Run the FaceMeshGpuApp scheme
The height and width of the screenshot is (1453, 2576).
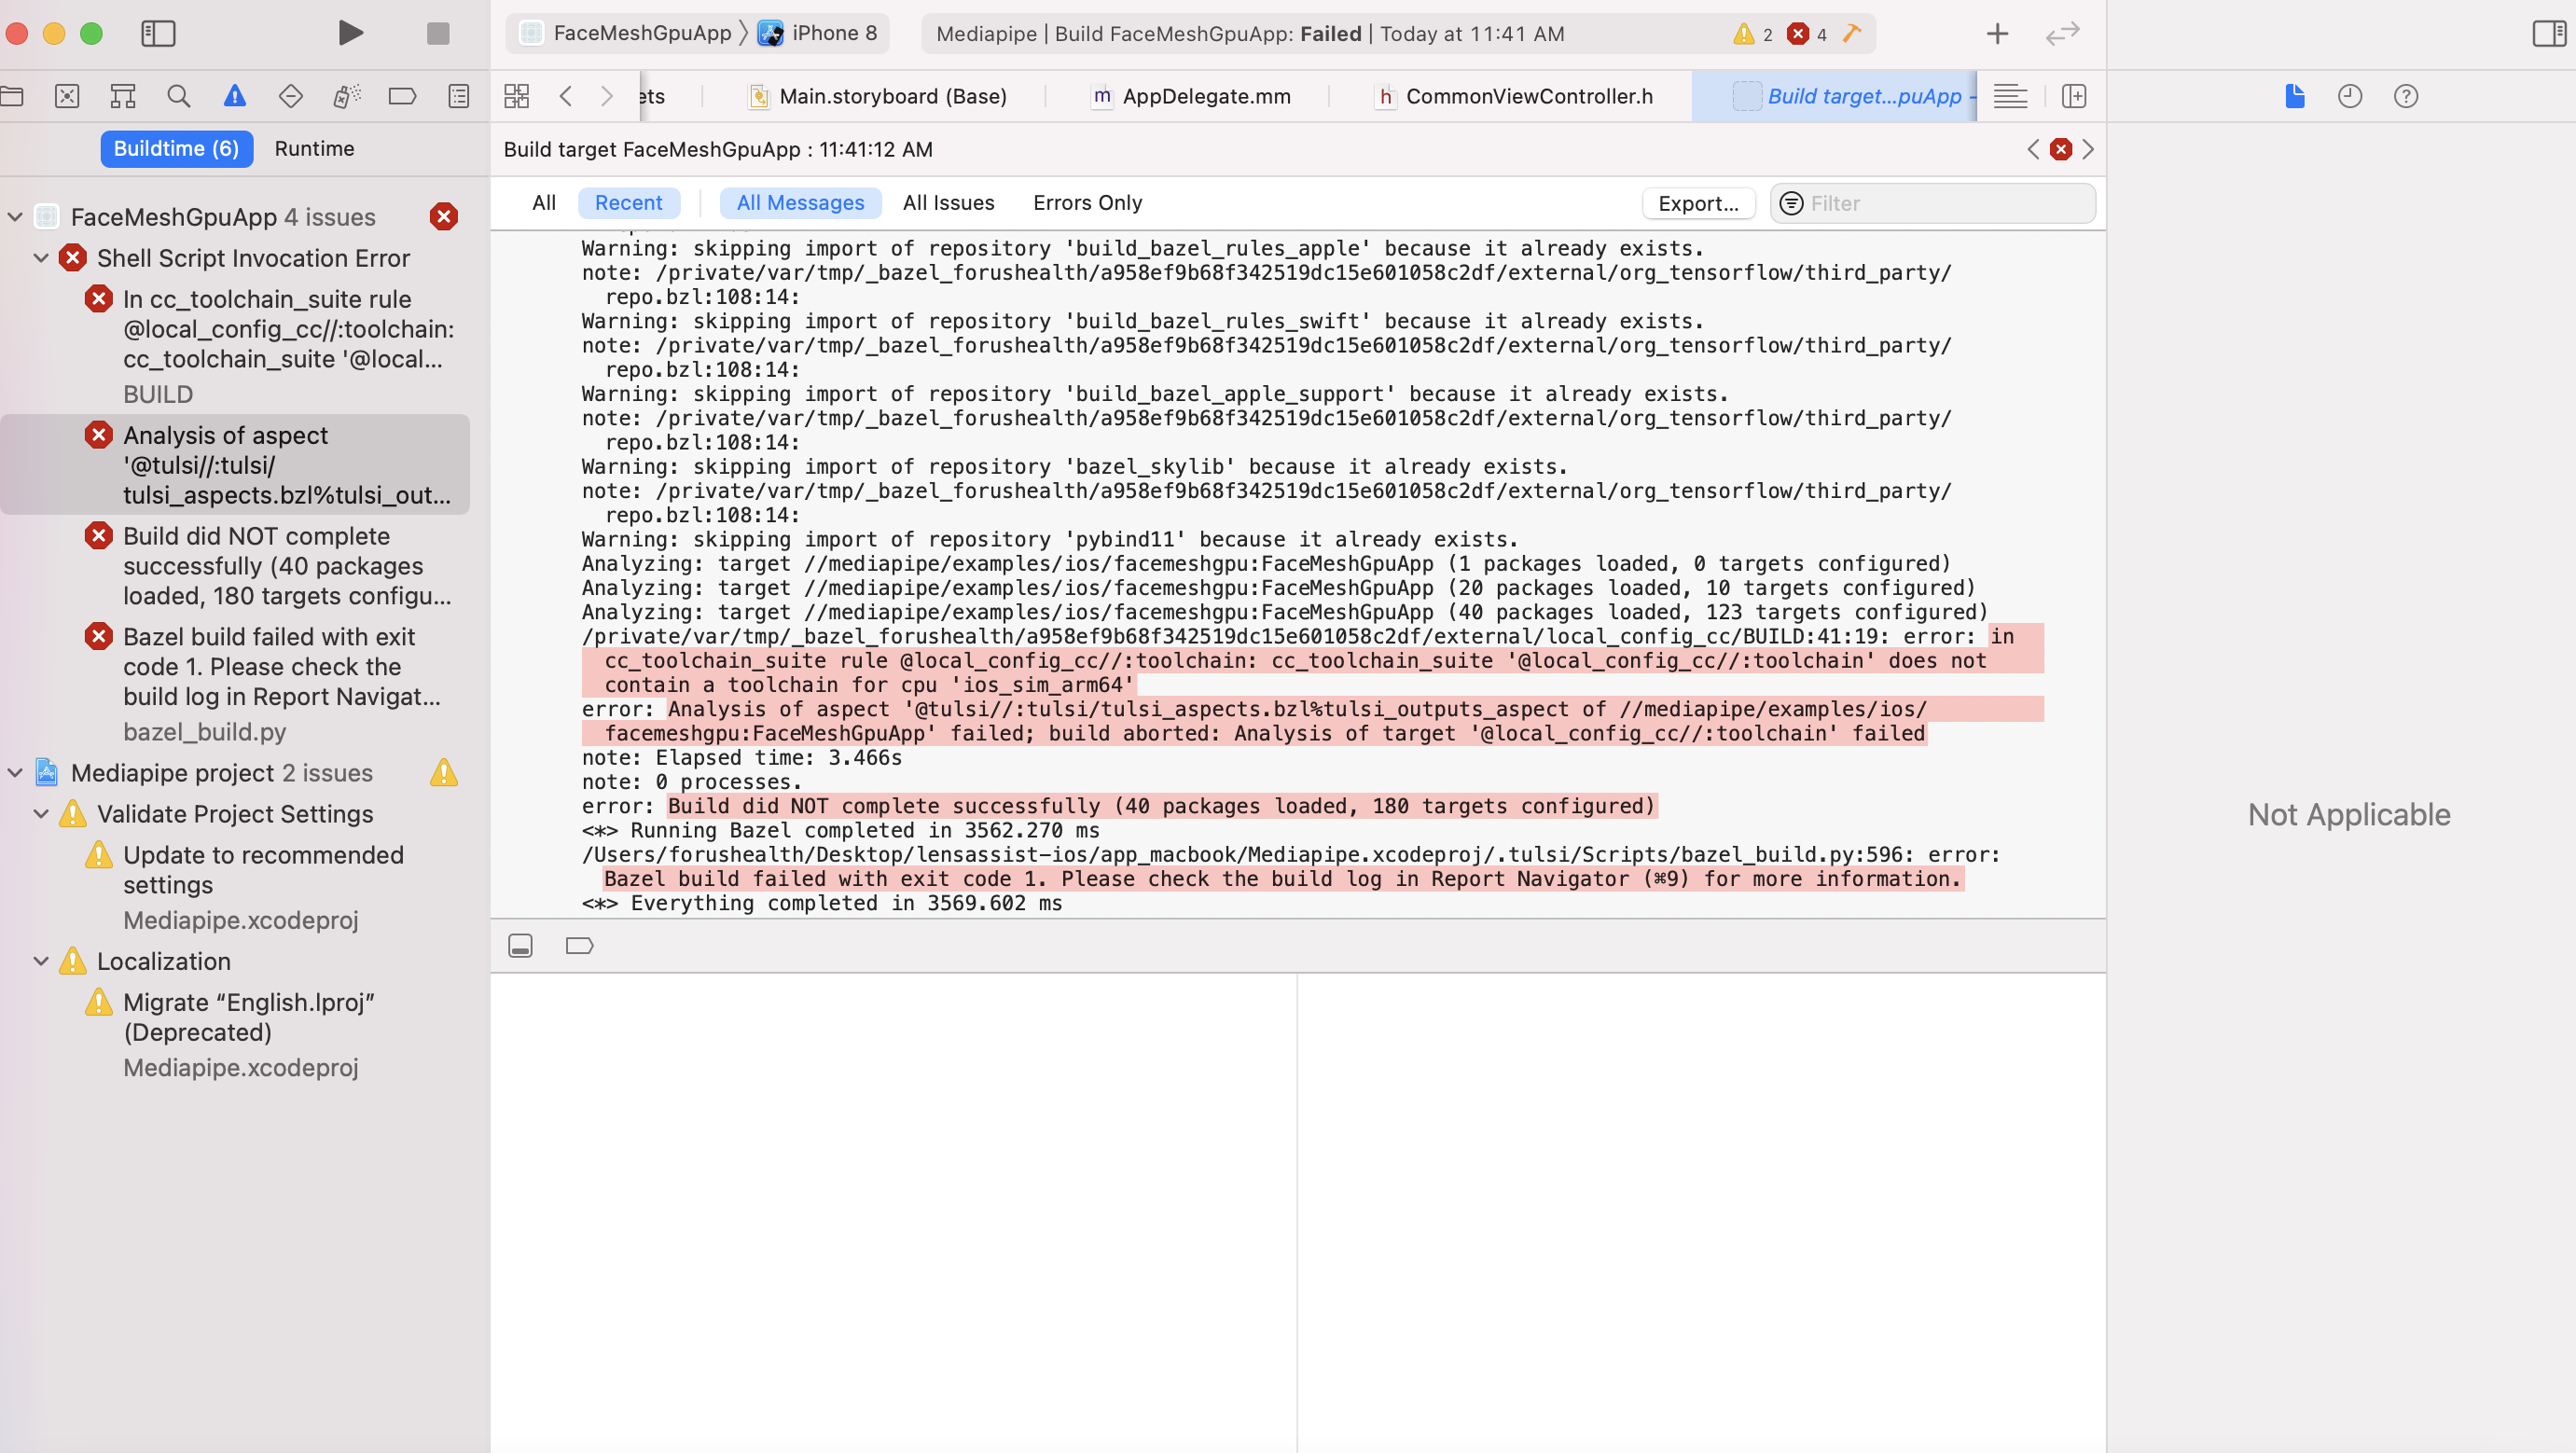(x=350, y=33)
